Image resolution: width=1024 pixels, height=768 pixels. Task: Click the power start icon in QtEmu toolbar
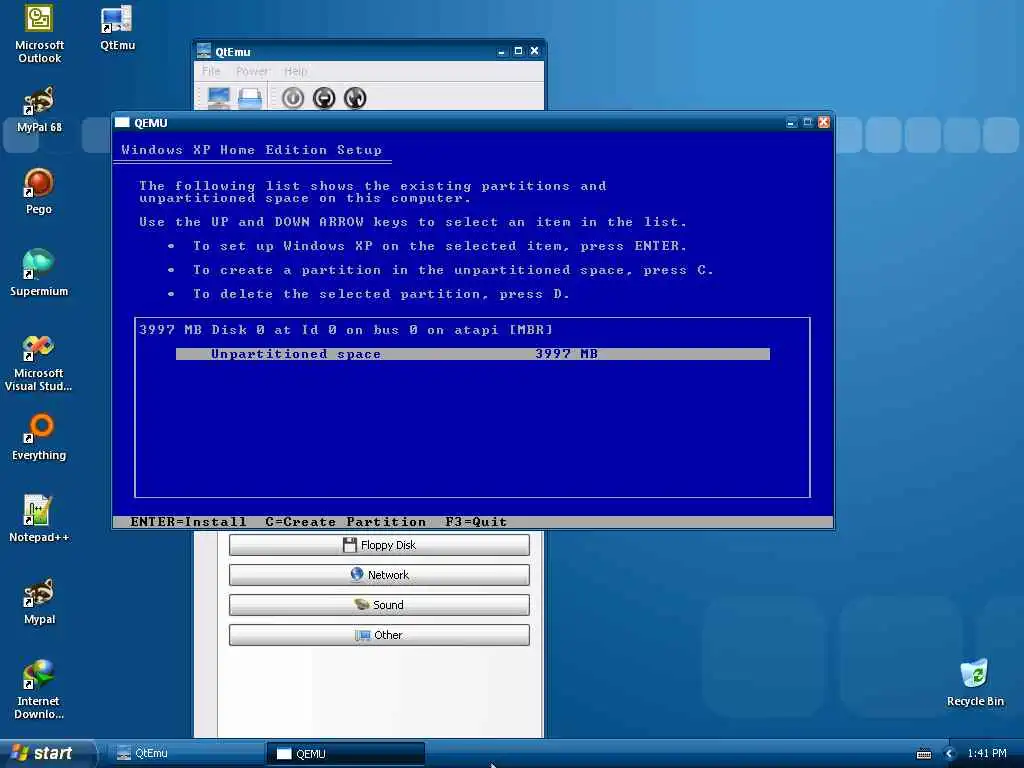tap(293, 98)
